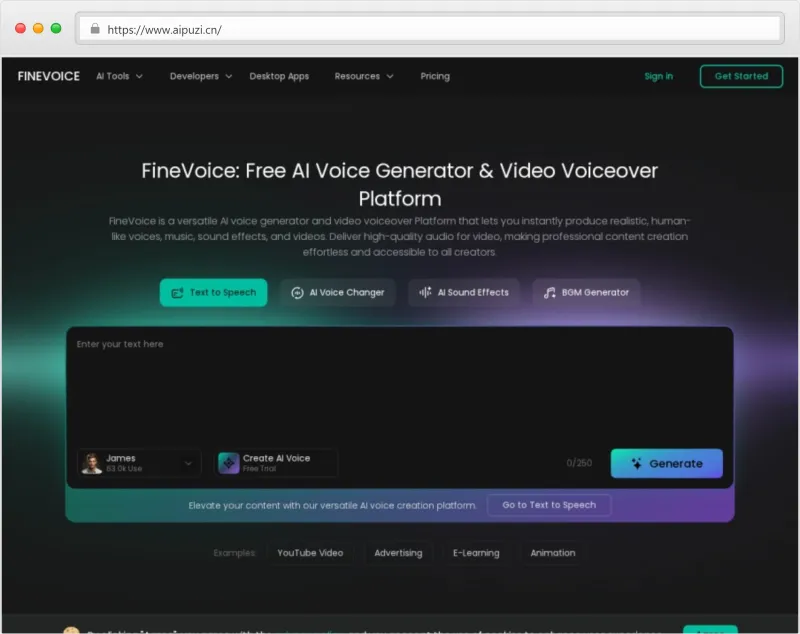Expand the AI Tools menu
Viewport: 800px width, 634px height.
pos(119,76)
